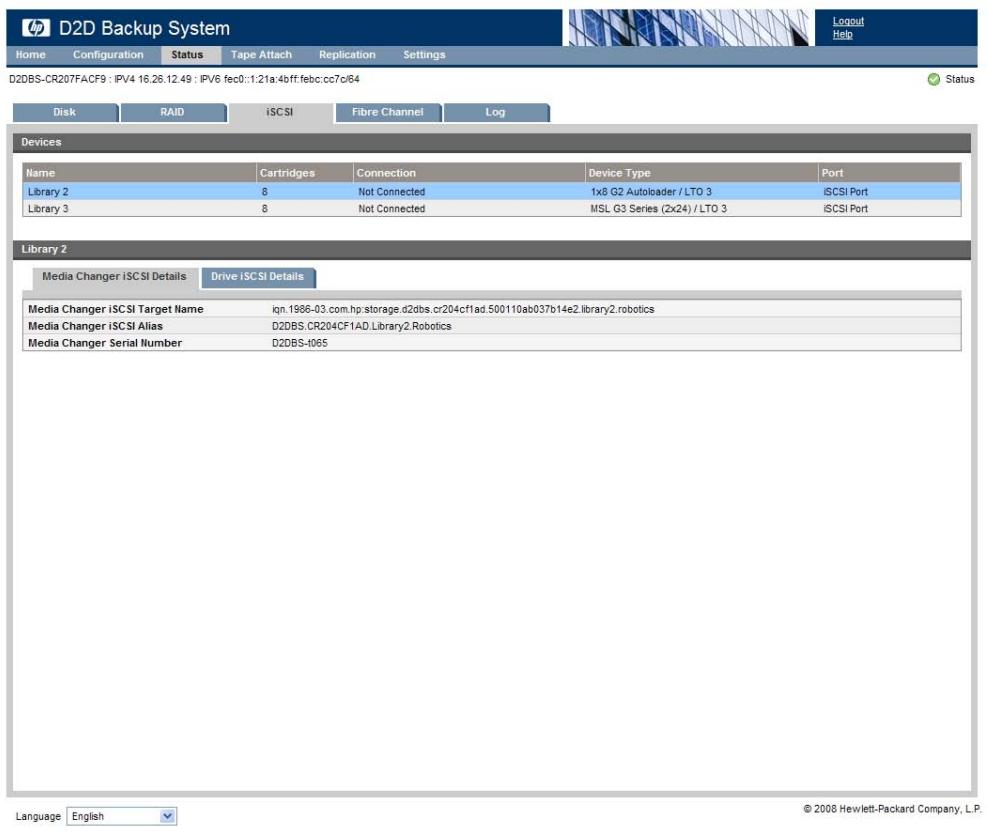Go to Tape Attach menu
987x834 pixels.
[261, 55]
